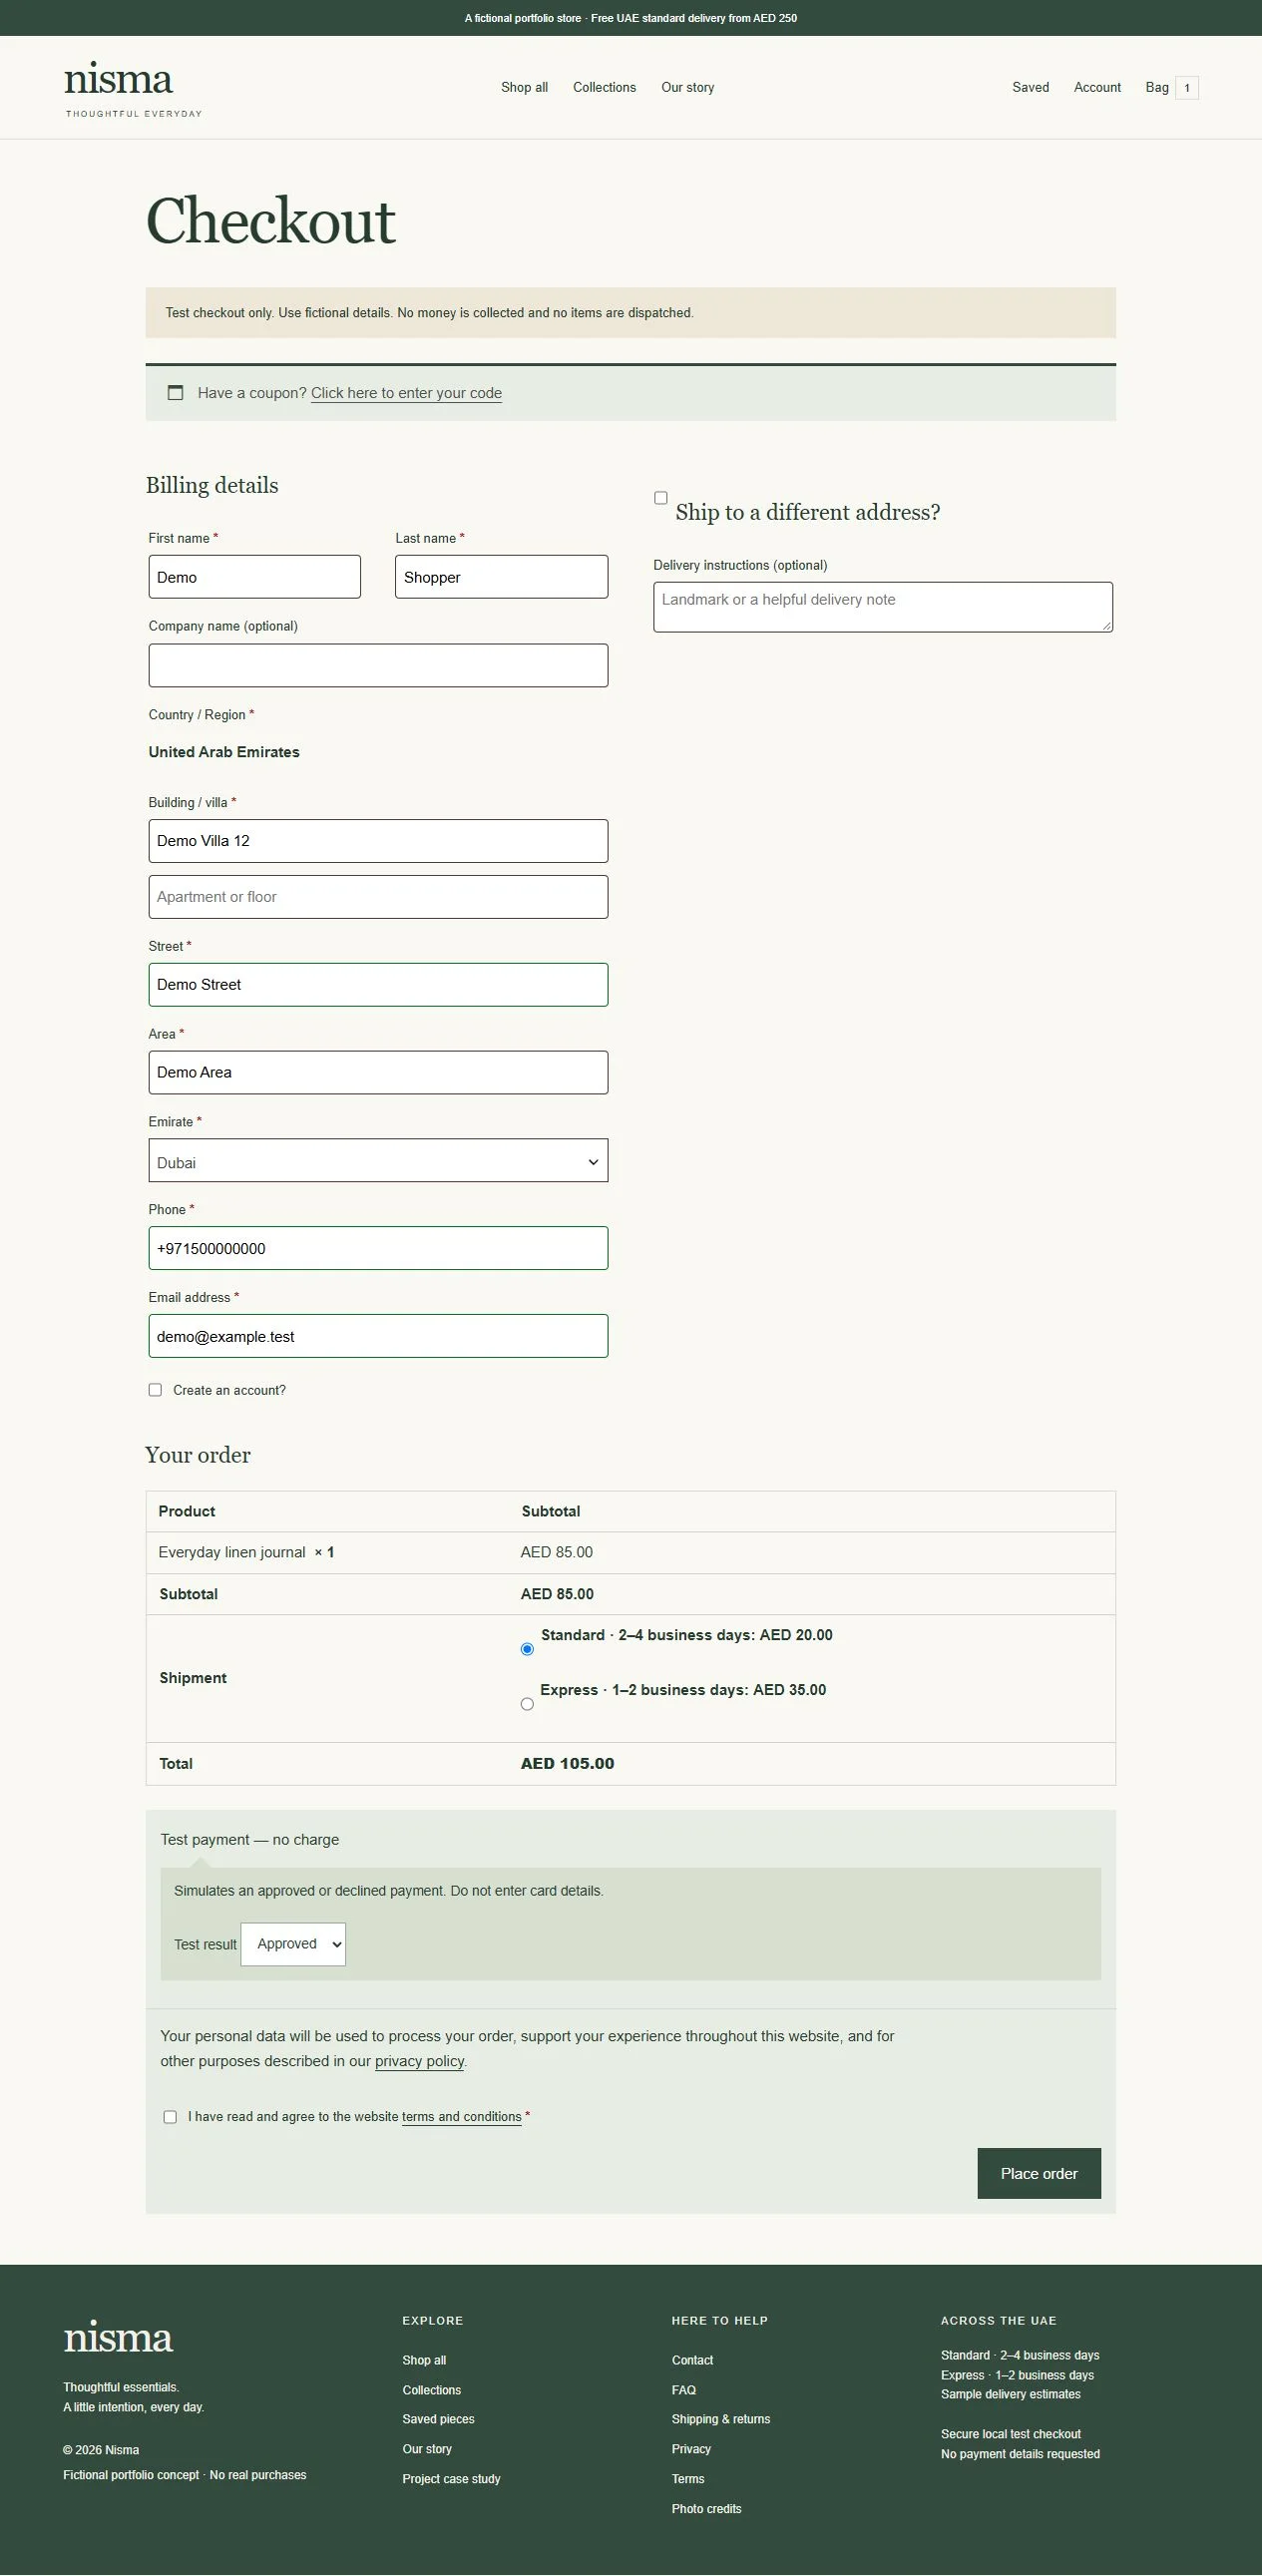Open footer Project case study link
This screenshot has width=1262, height=2576.
pyautogui.click(x=451, y=2479)
